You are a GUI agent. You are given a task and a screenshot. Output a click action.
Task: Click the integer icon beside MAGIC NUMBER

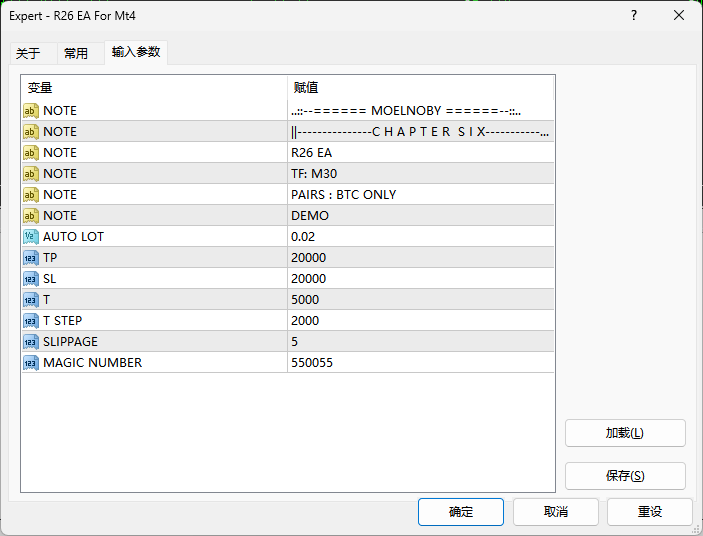31,363
